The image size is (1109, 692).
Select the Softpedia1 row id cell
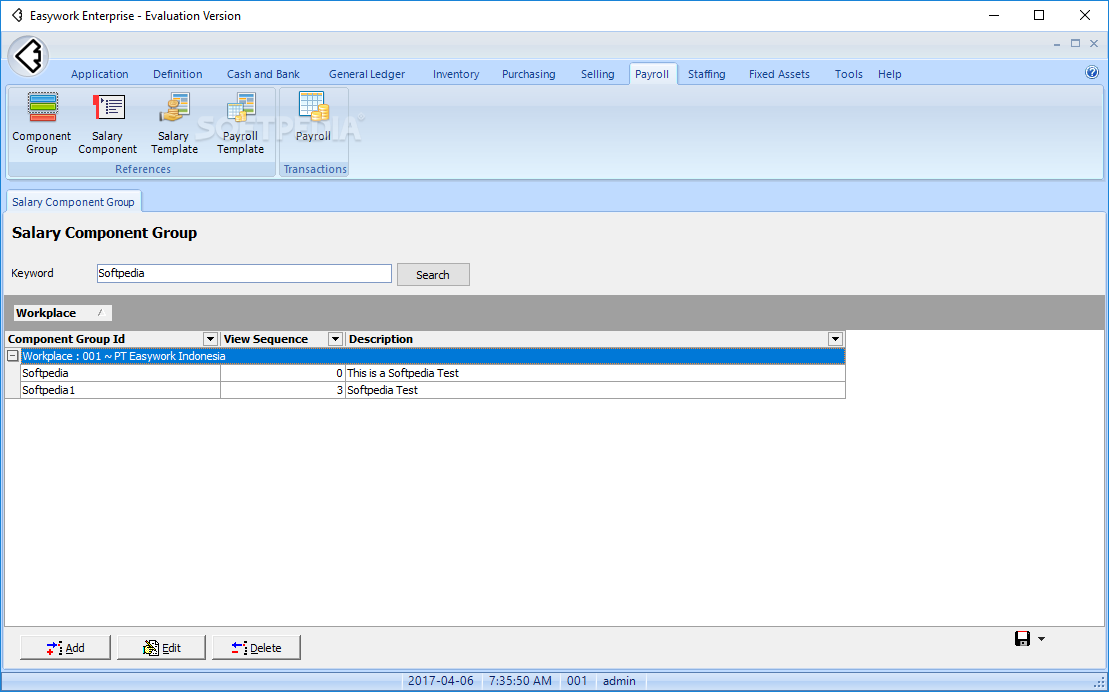(x=120, y=390)
